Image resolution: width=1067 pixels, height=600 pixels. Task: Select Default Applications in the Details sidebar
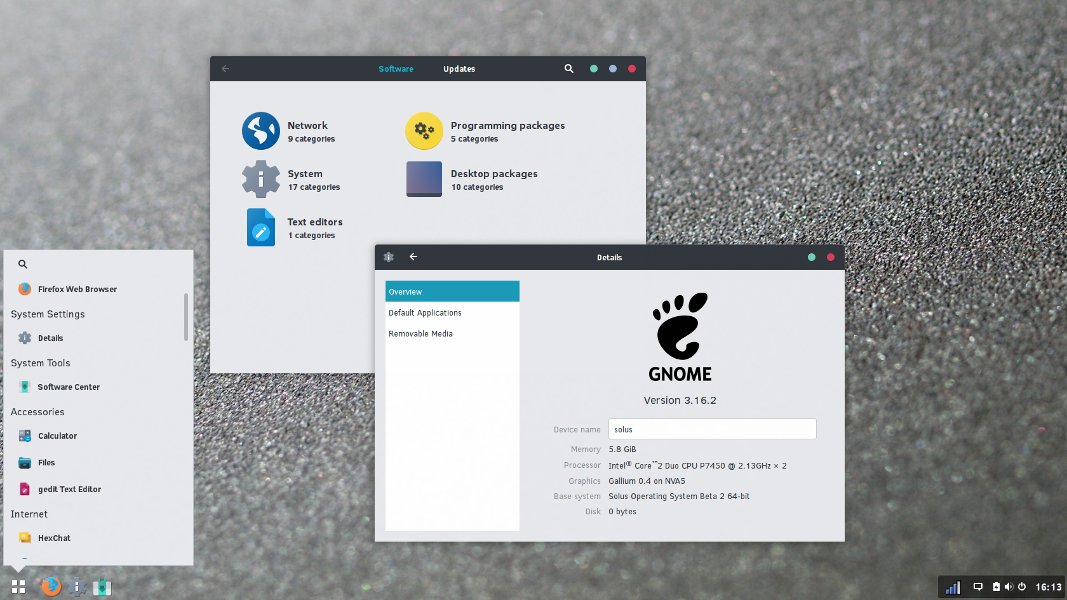(x=453, y=313)
